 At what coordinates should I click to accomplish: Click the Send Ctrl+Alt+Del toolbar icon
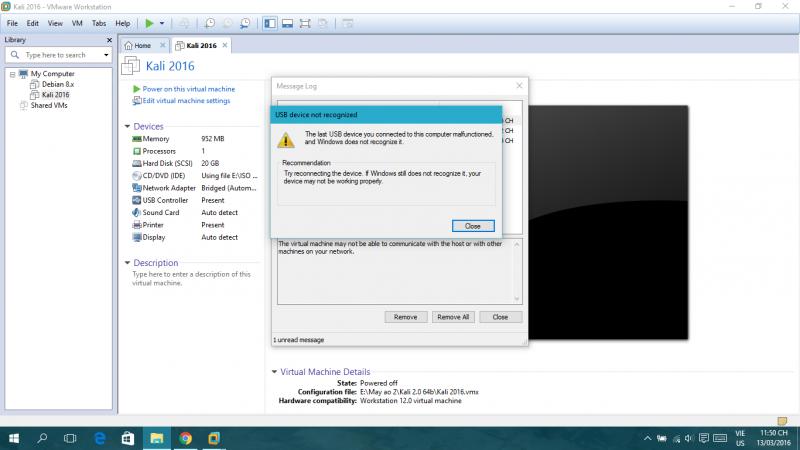pyautogui.click(x=184, y=23)
